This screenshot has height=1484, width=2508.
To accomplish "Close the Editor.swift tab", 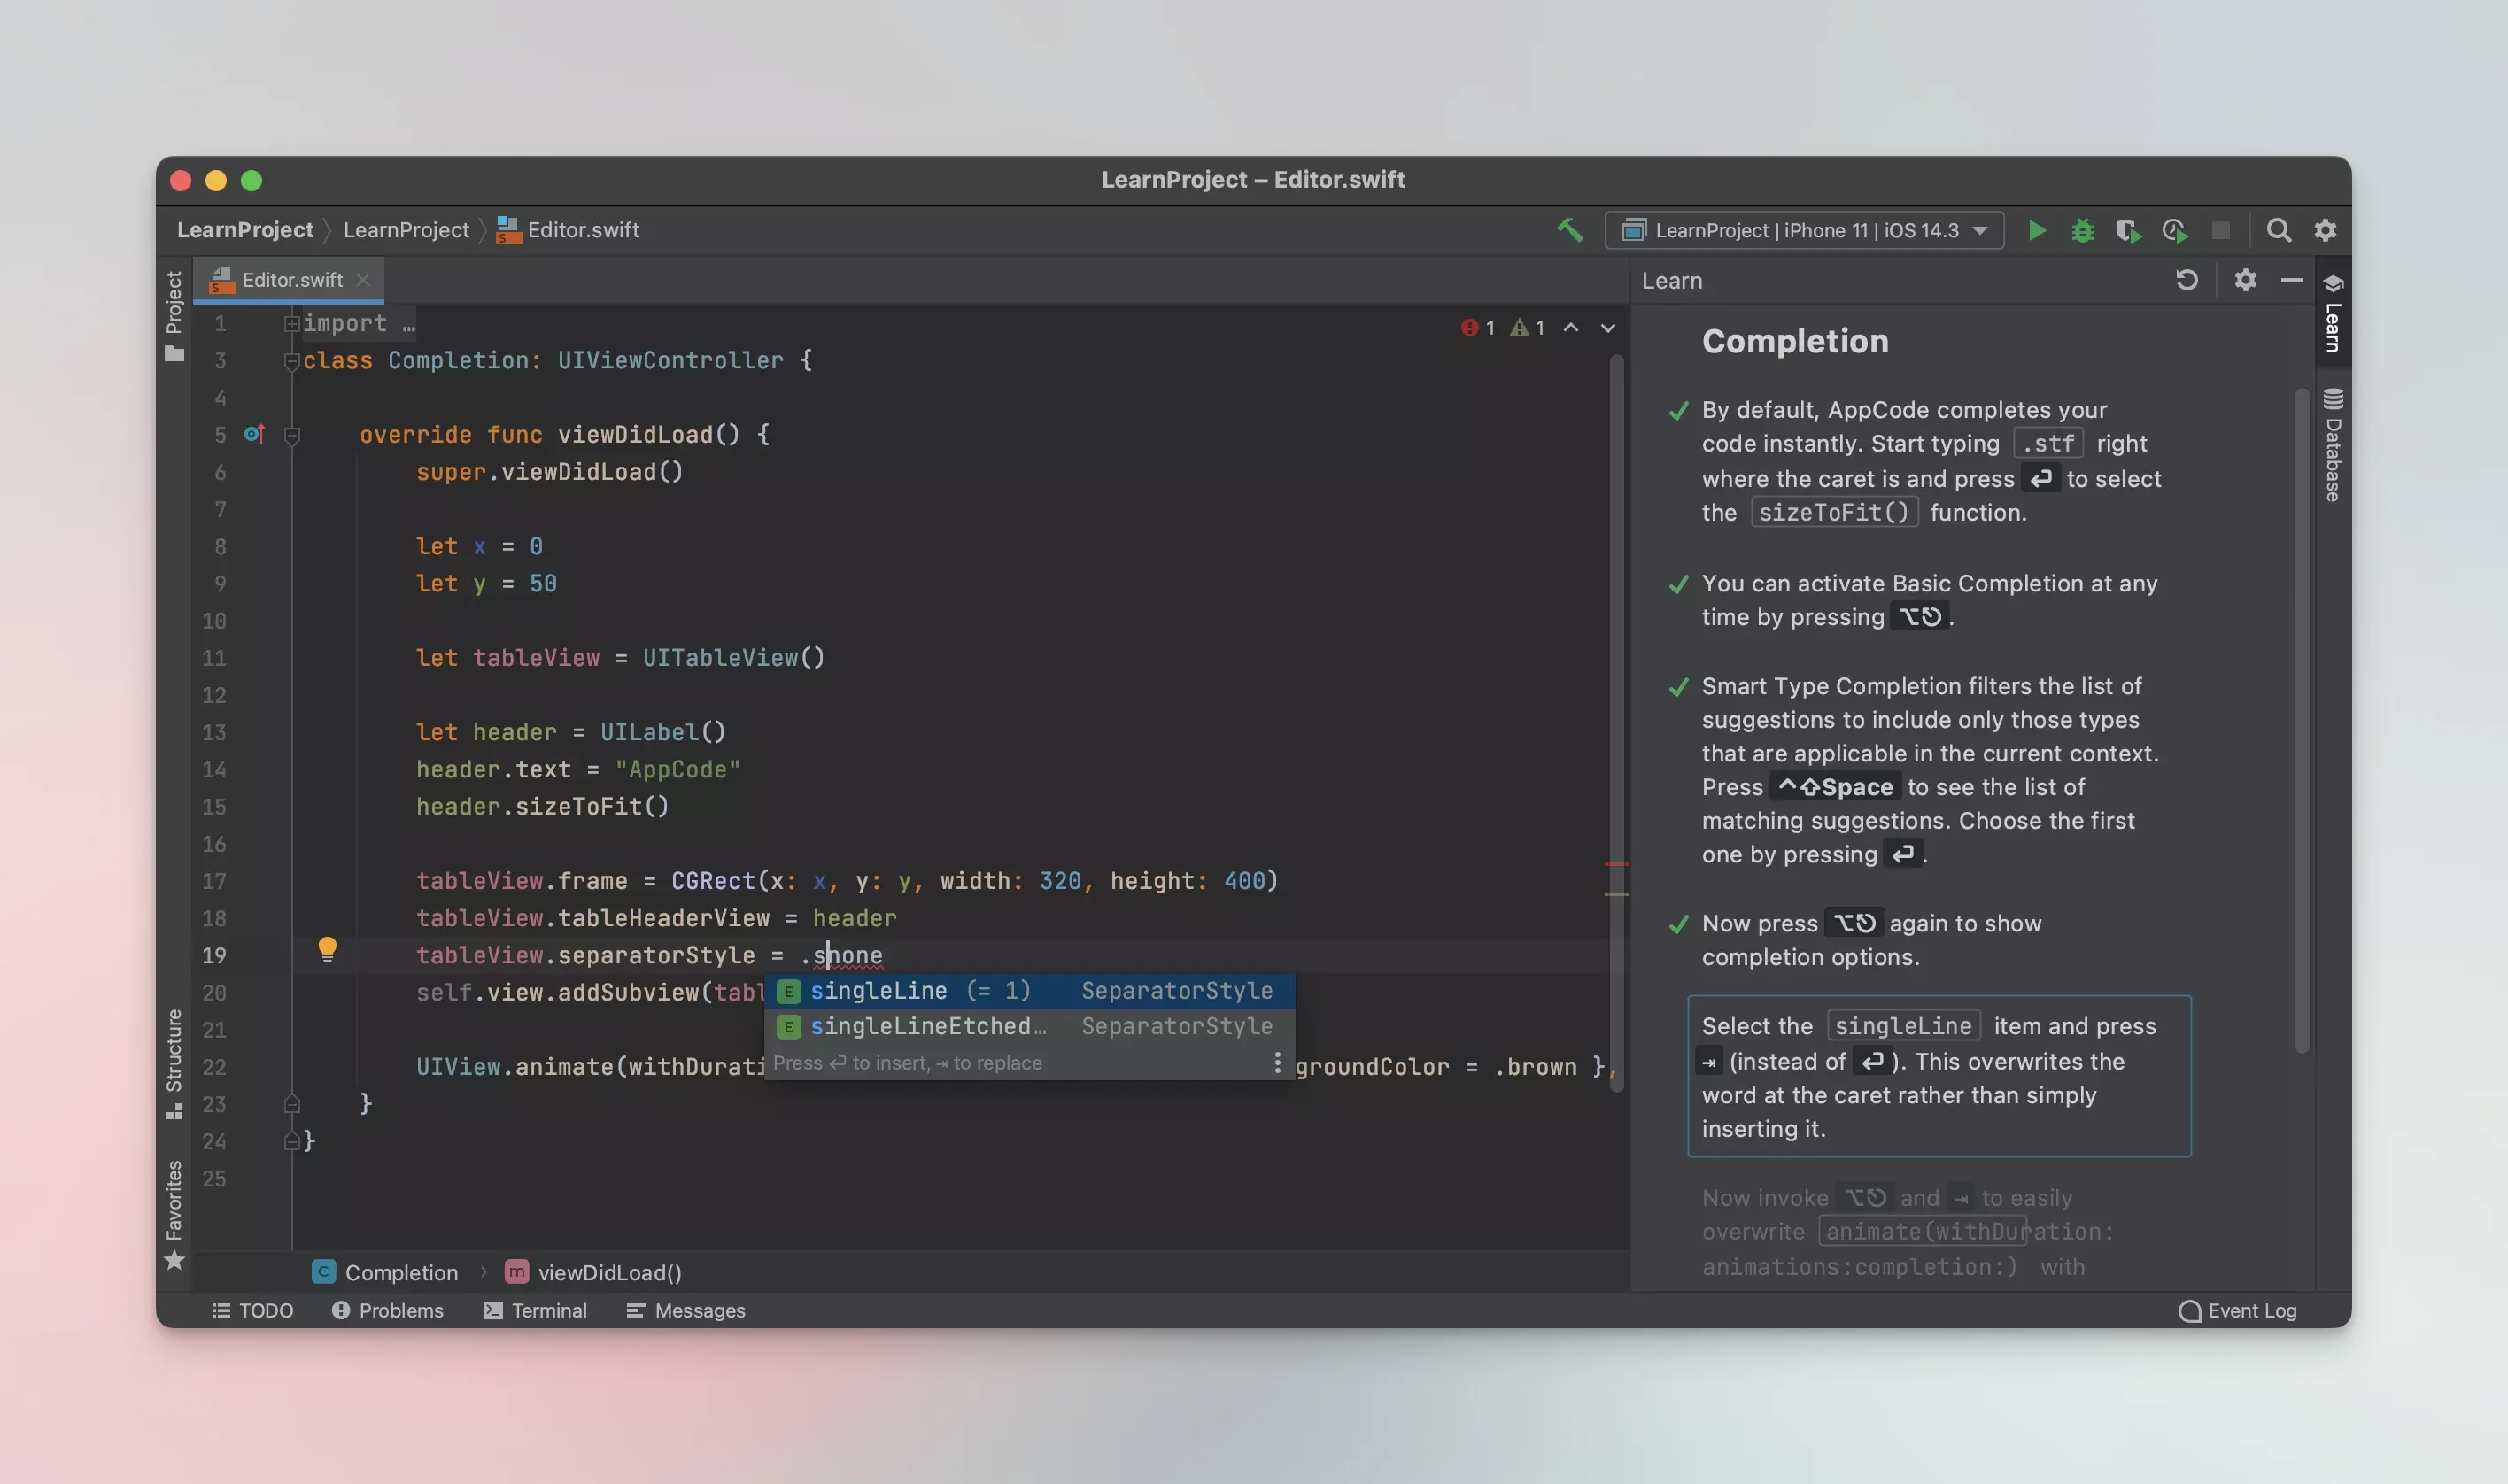I will pyautogui.click(x=363, y=280).
